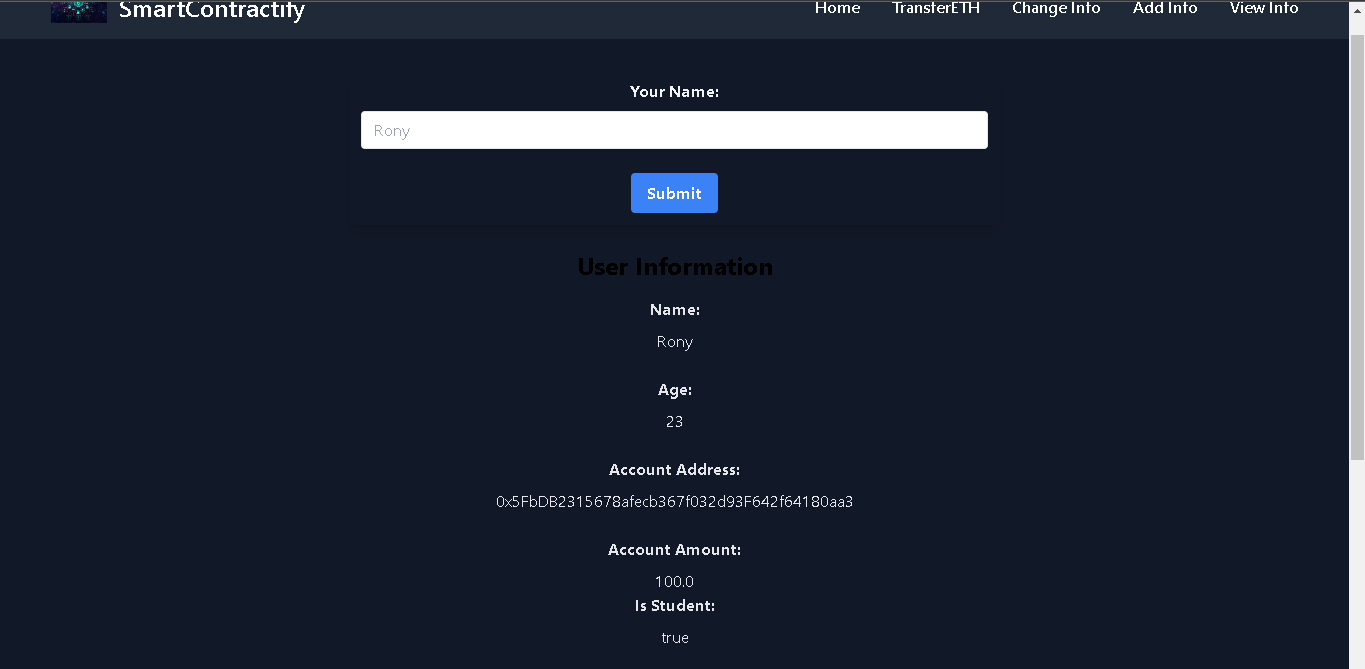Screen dimensions: 1365x669
Task: Open the TransferETH page
Action: coord(936,8)
